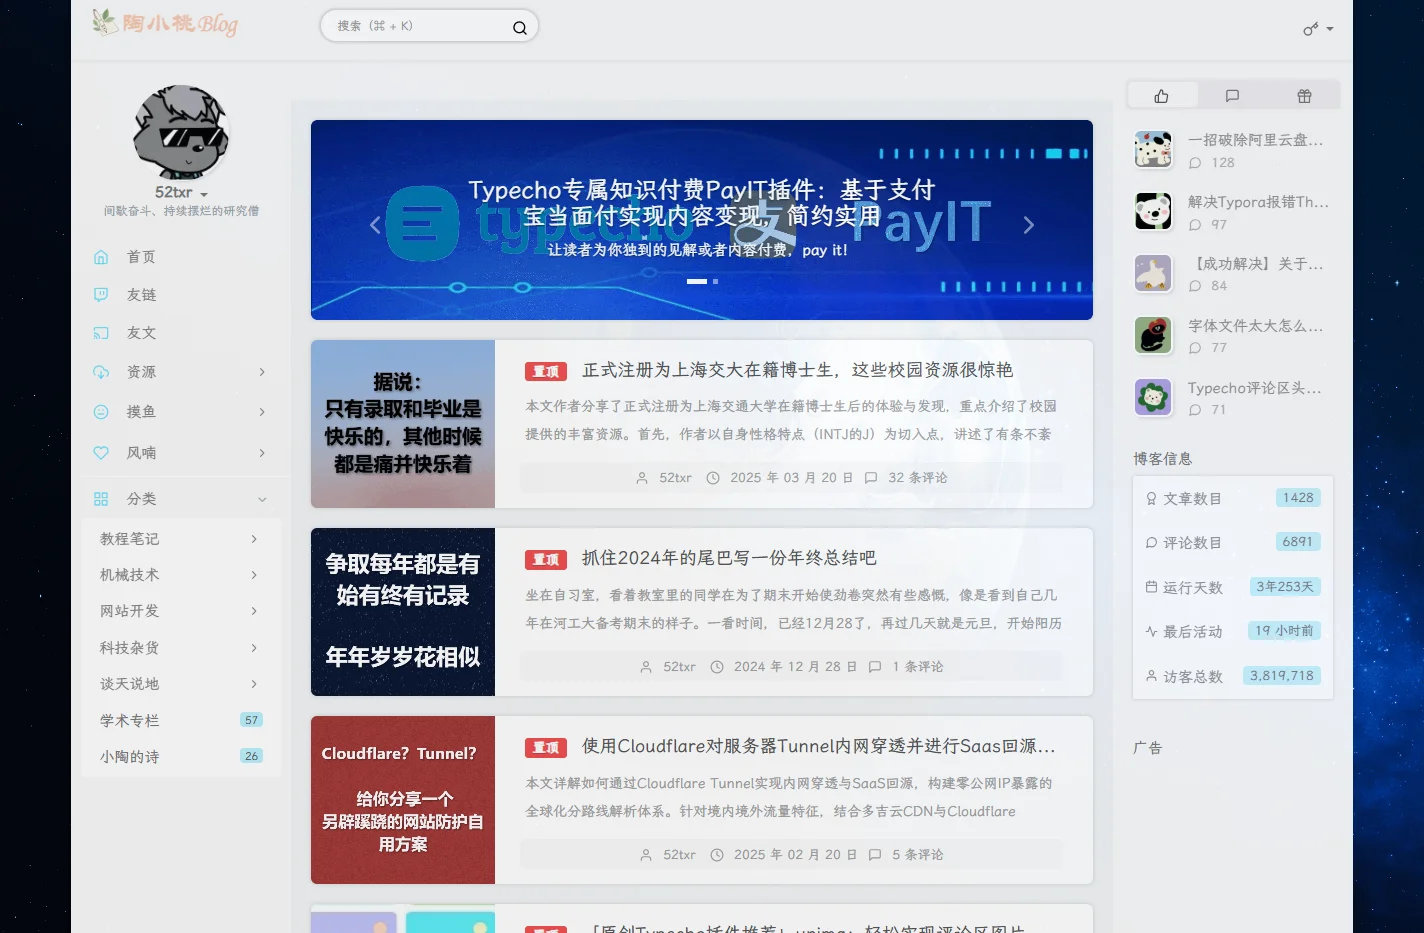
Task: Switch to the gift box tab
Action: [1304, 96]
